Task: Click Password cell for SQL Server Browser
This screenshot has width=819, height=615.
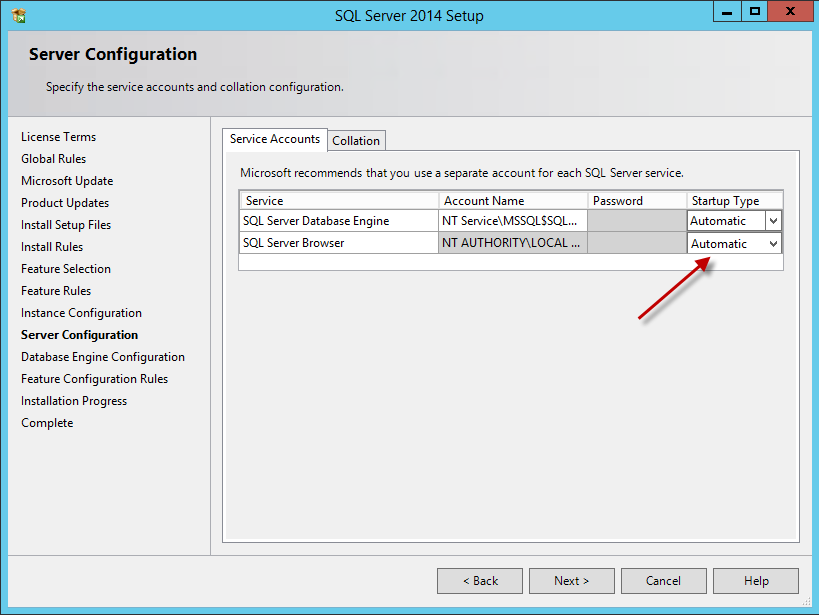Action: coord(637,243)
